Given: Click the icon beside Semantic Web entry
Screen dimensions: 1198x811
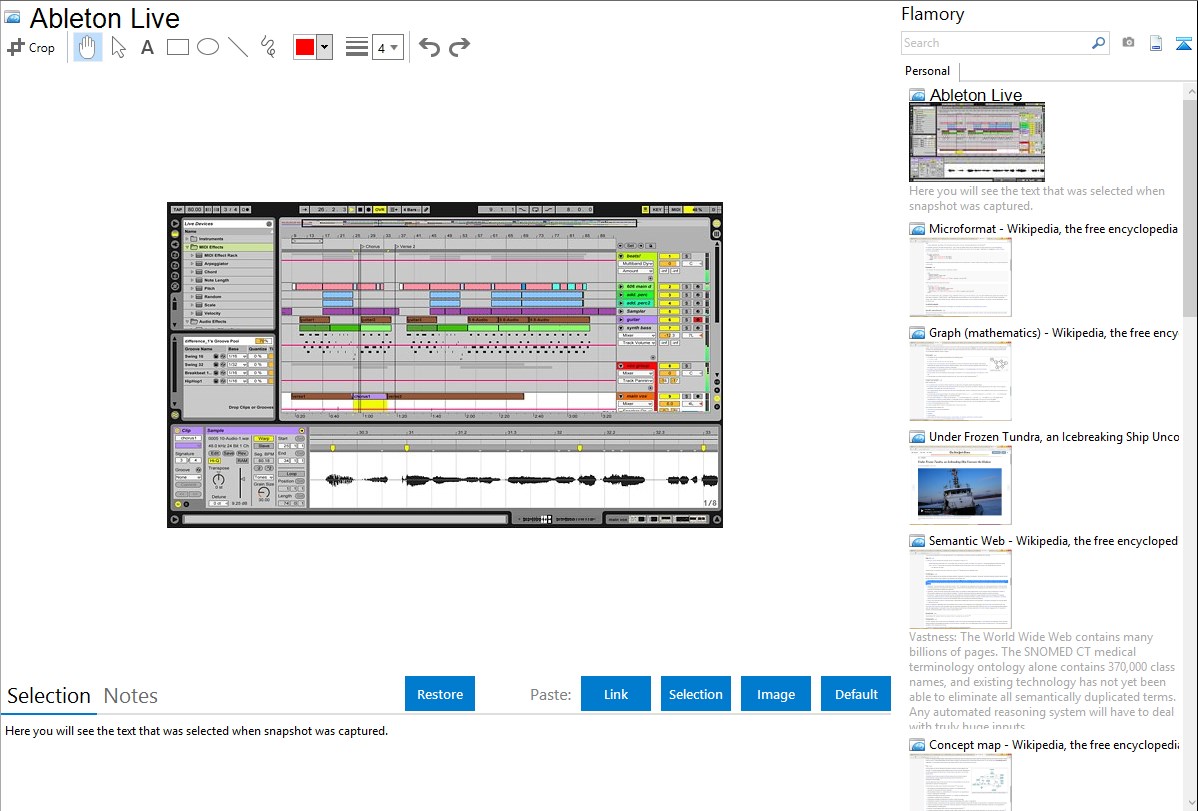Looking at the screenshot, I should point(917,541).
